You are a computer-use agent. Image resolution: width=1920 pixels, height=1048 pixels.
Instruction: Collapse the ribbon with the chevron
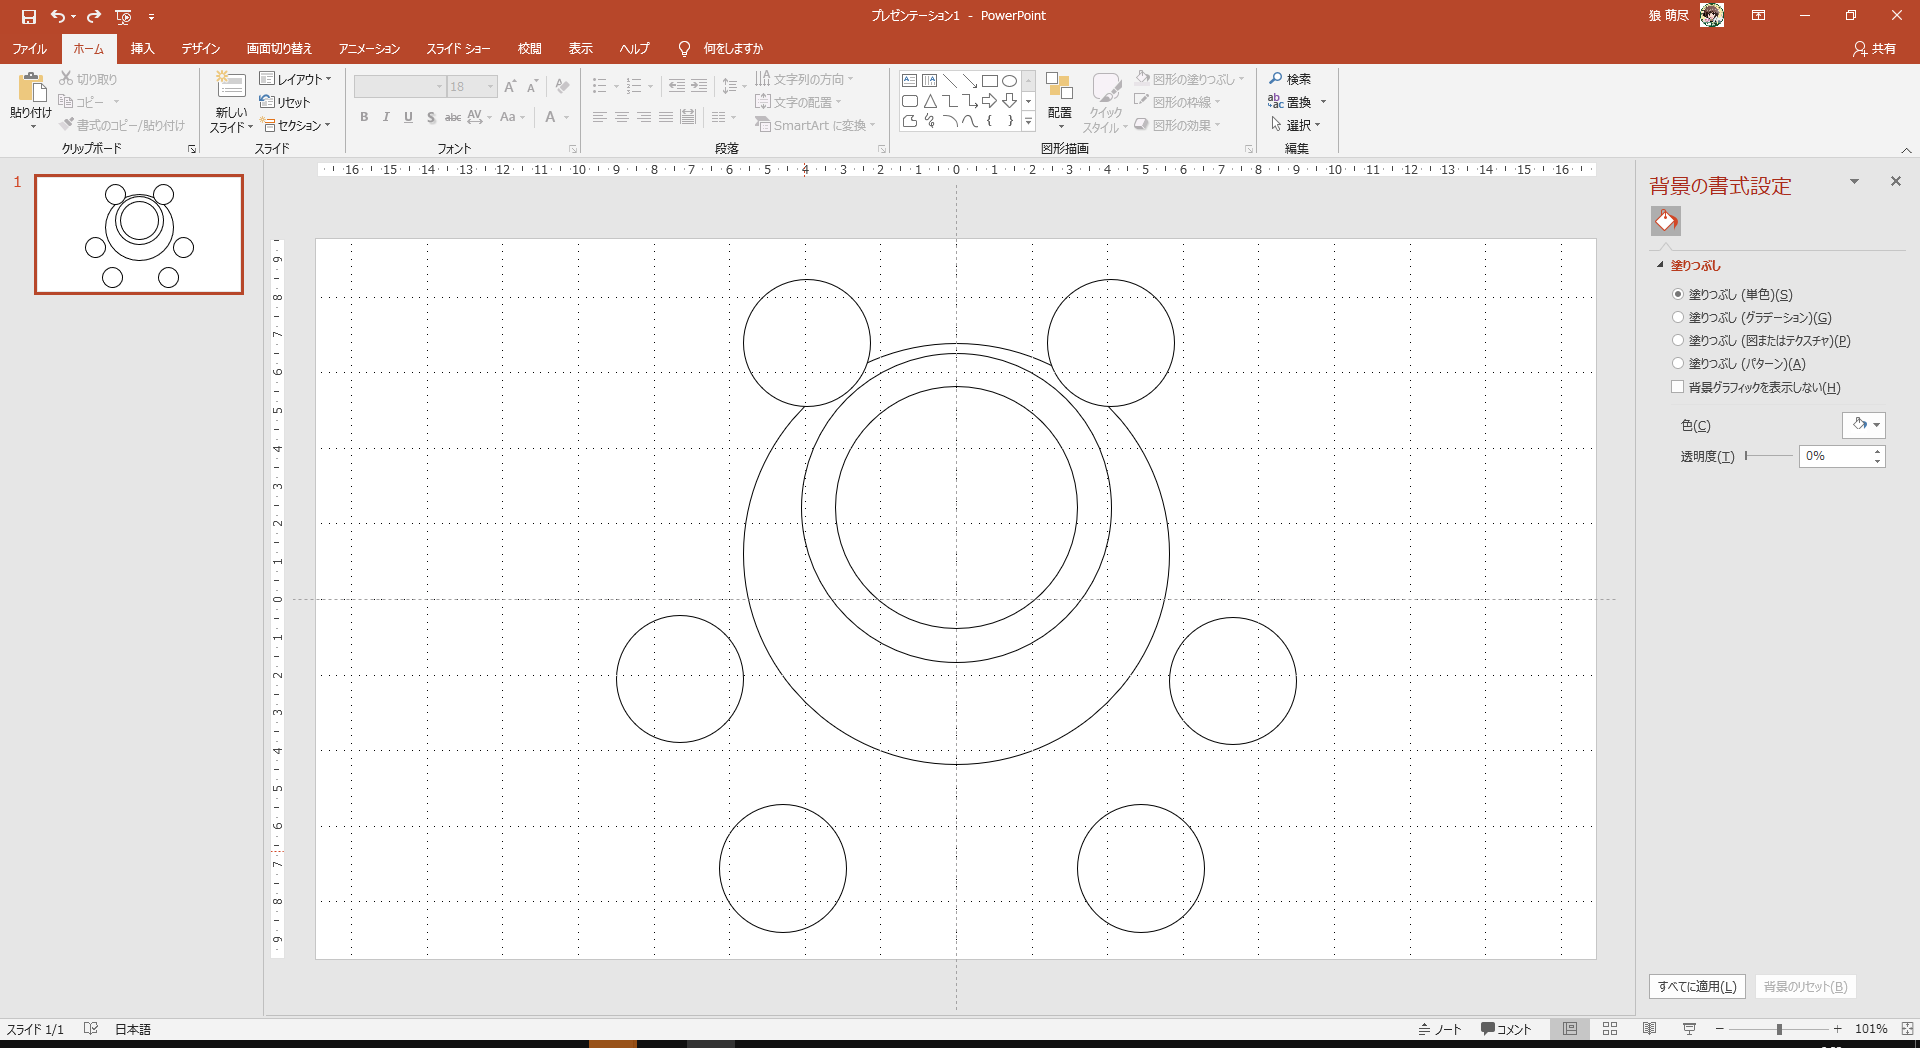tap(1906, 150)
